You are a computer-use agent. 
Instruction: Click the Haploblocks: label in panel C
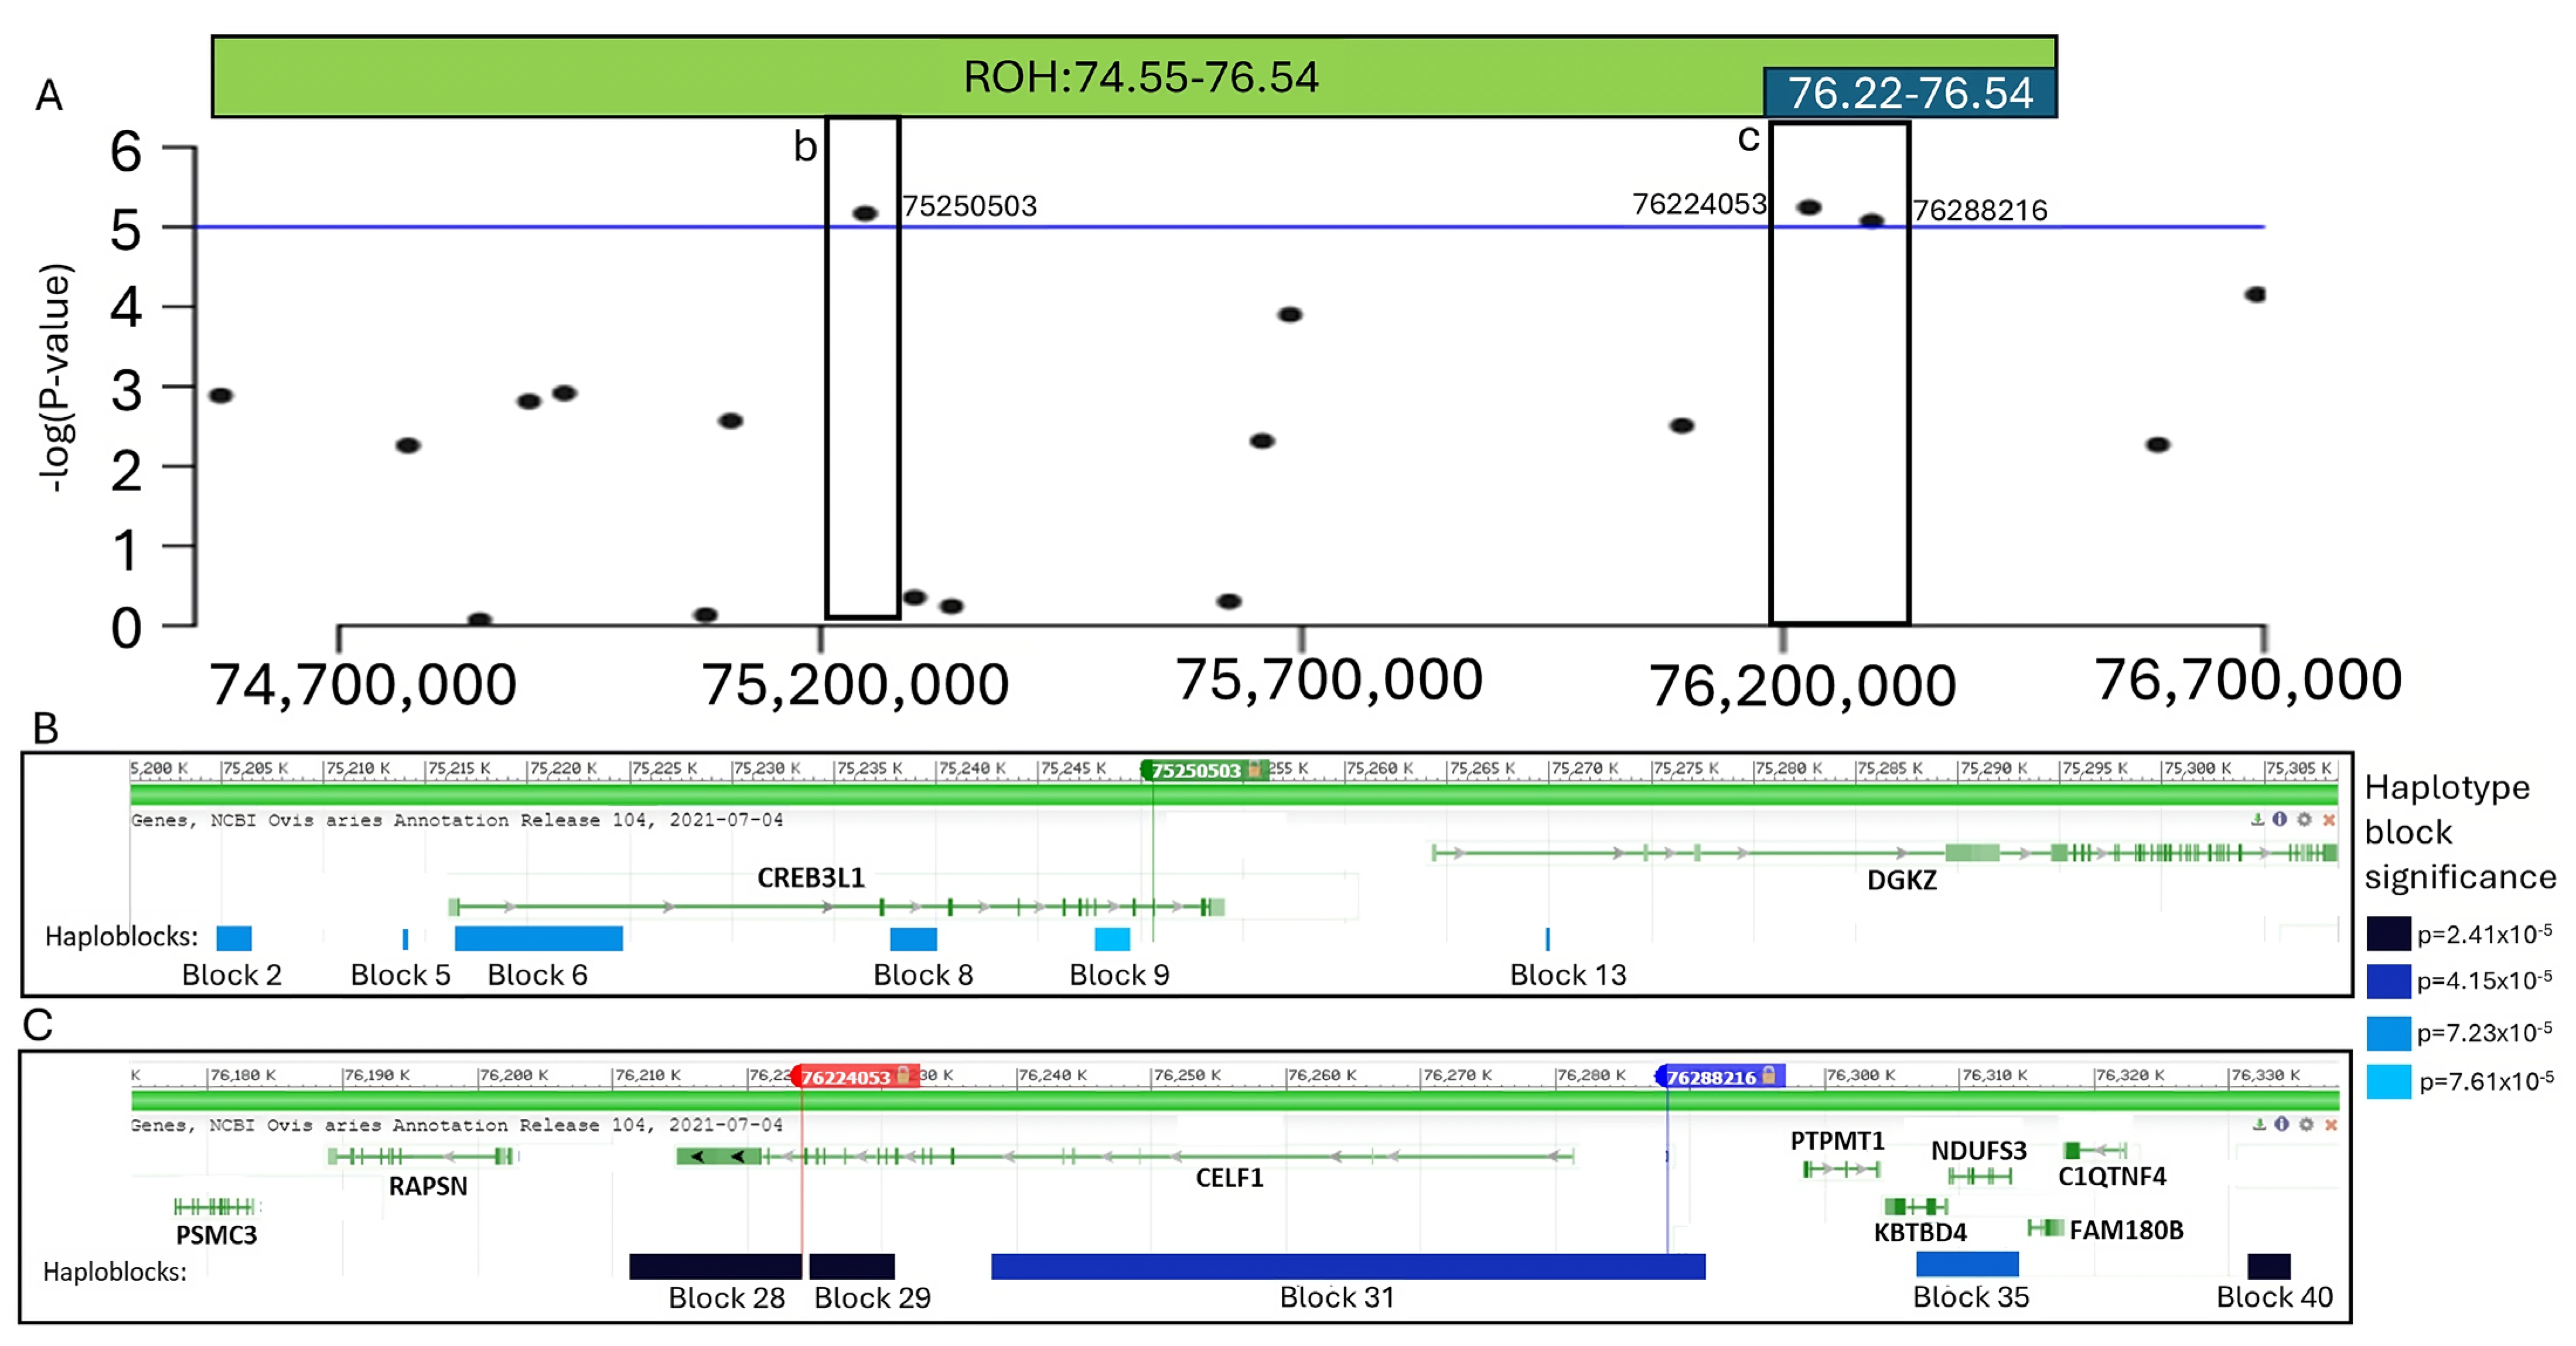click(115, 1272)
